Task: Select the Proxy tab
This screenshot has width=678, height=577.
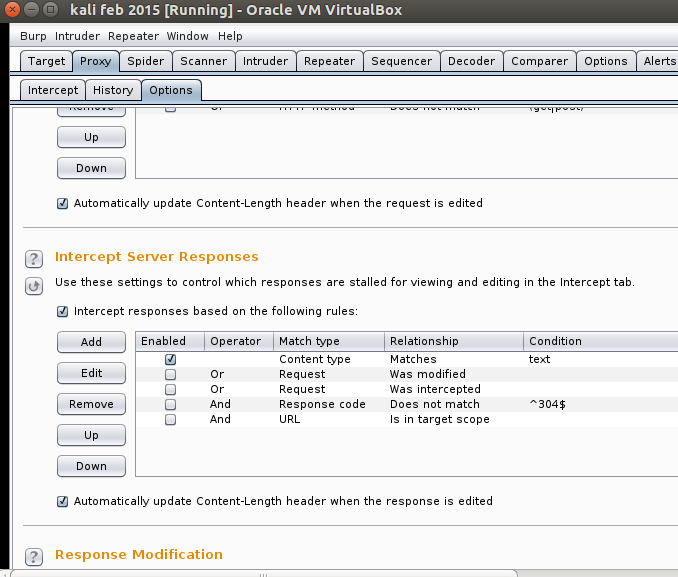Action: pos(96,61)
